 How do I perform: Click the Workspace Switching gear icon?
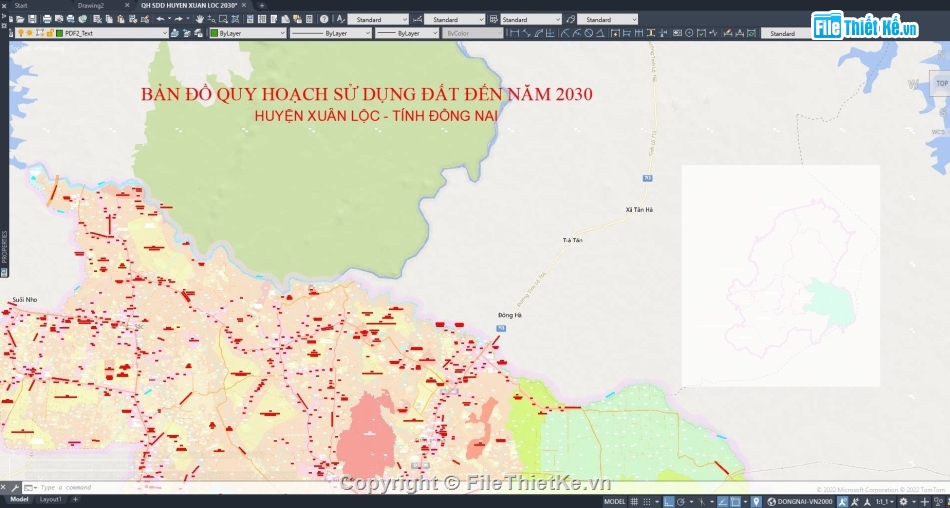tap(903, 501)
